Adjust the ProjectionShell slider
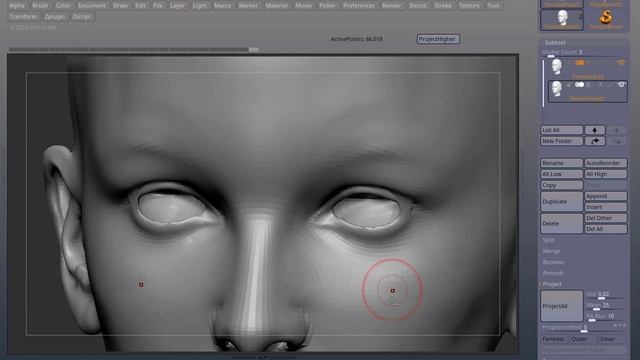Viewport: 640px width, 360px height. pos(584,327)
